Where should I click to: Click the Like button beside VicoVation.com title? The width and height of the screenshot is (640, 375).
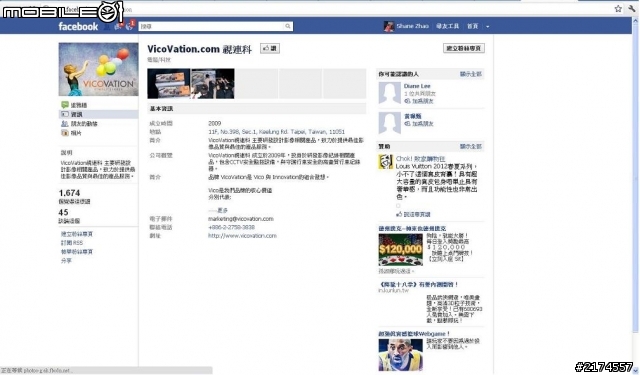pyautogui.click(x=270, y=49)
